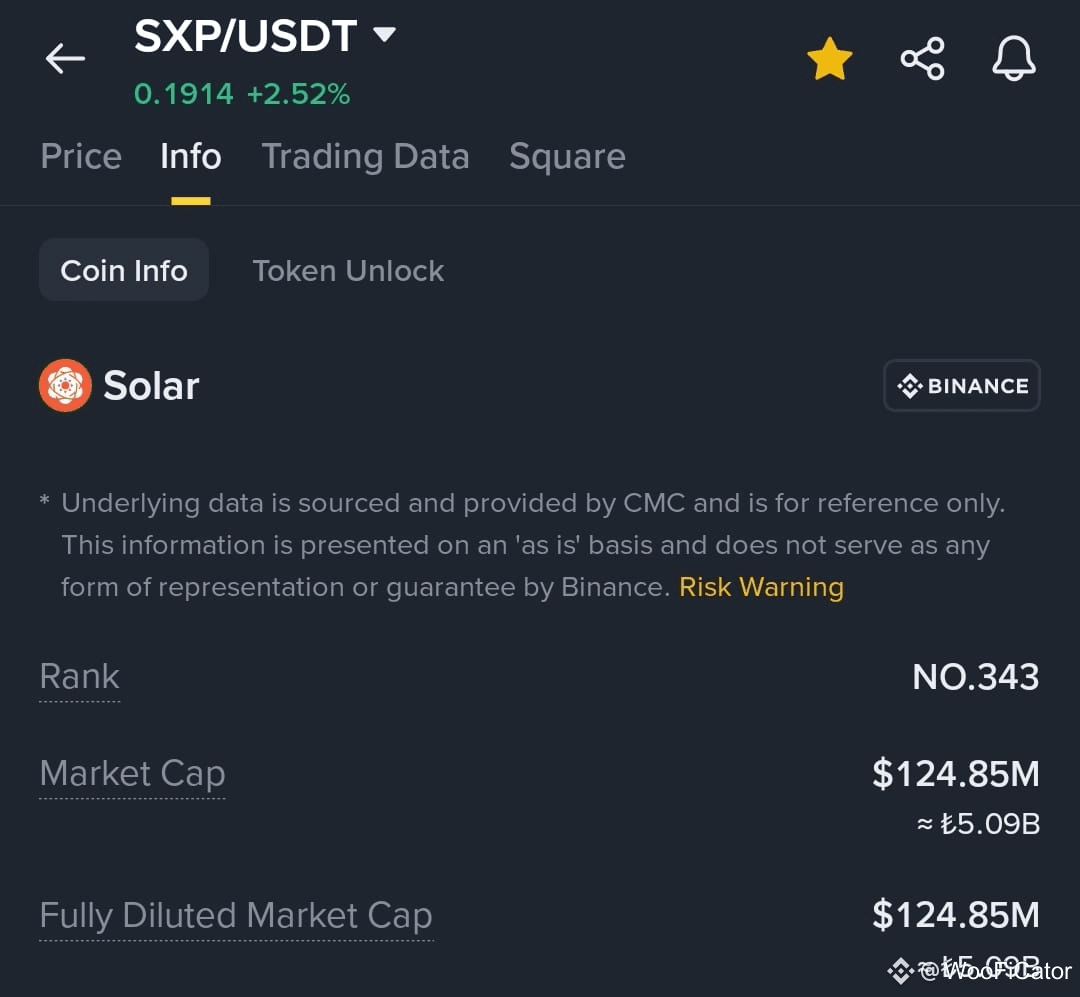Select the Info tab
This screenshot has width=1080, height=997.
191,156
